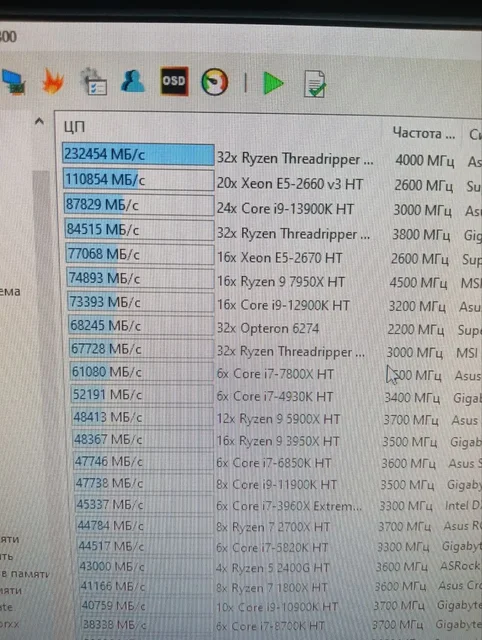Sort by ЦП column header

coord(74,127)
